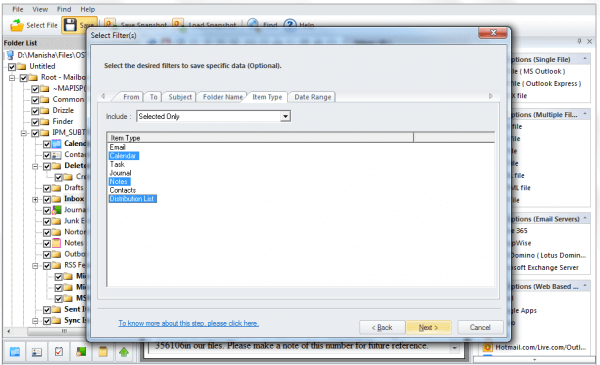This screenshot has height=365, width=600.
Task: Open the Find menu
Action: (64, 9)
